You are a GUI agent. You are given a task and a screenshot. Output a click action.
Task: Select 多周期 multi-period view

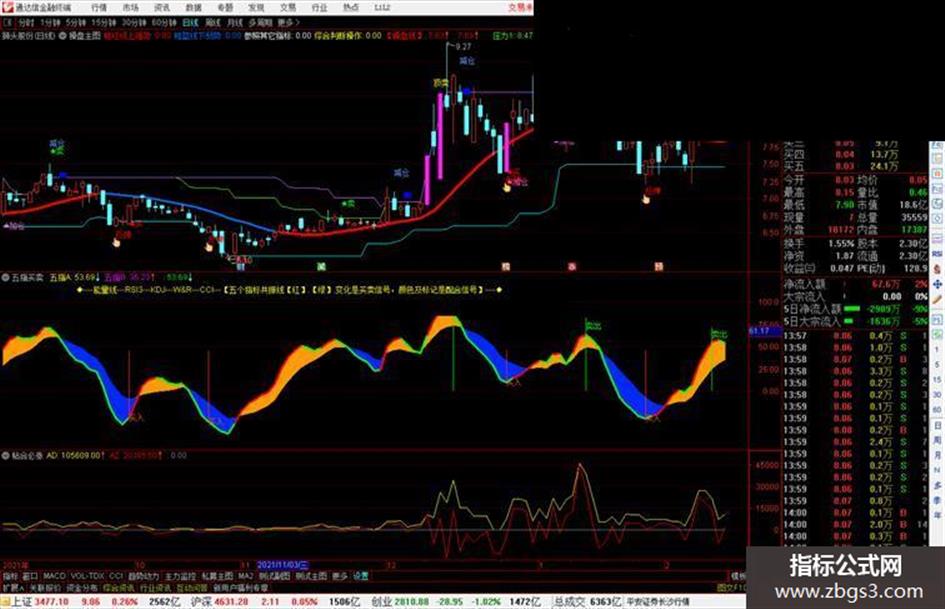click(x=260, y=23)
